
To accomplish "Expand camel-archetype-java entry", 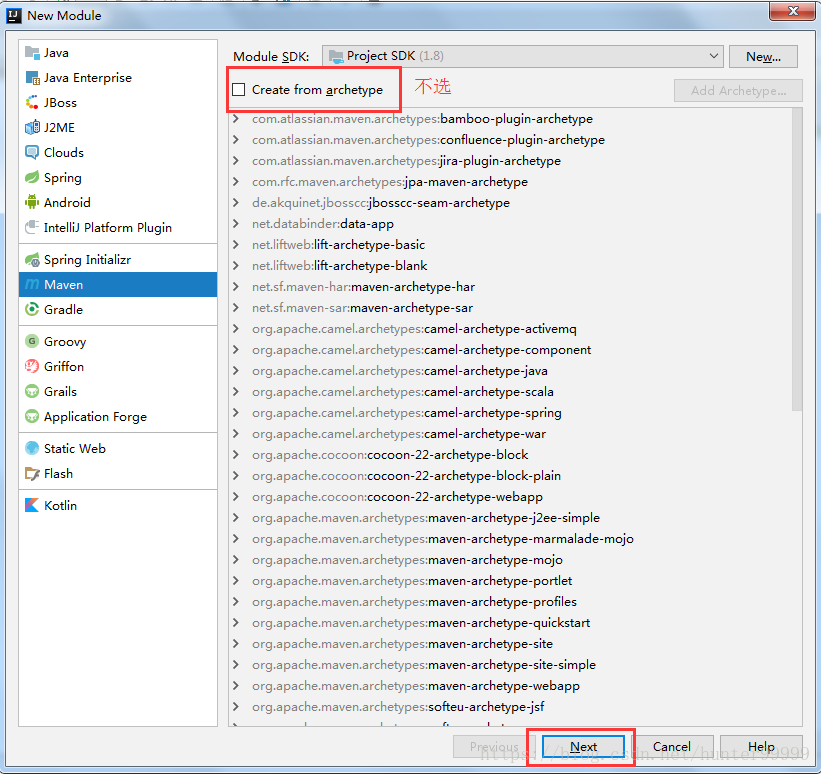I will coord(236,371).
